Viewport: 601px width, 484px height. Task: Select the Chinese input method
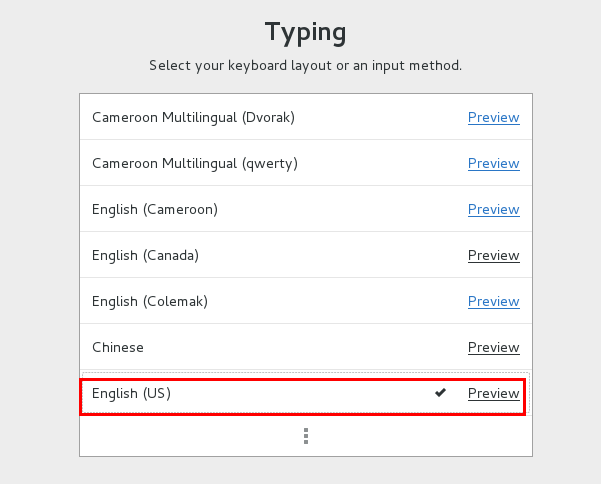(118, 347)
